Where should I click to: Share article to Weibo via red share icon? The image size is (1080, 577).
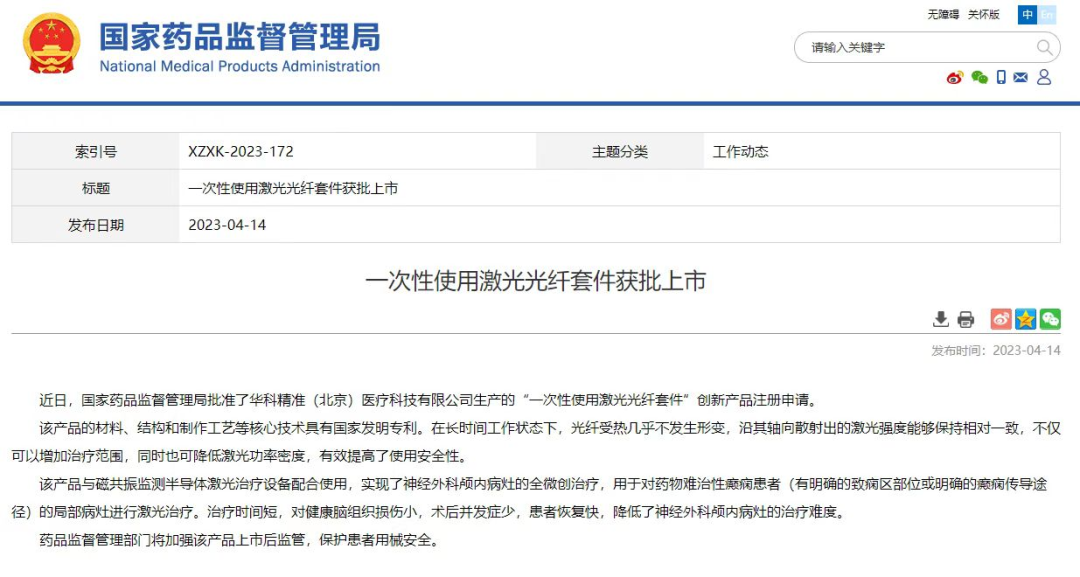point(1001,319)
